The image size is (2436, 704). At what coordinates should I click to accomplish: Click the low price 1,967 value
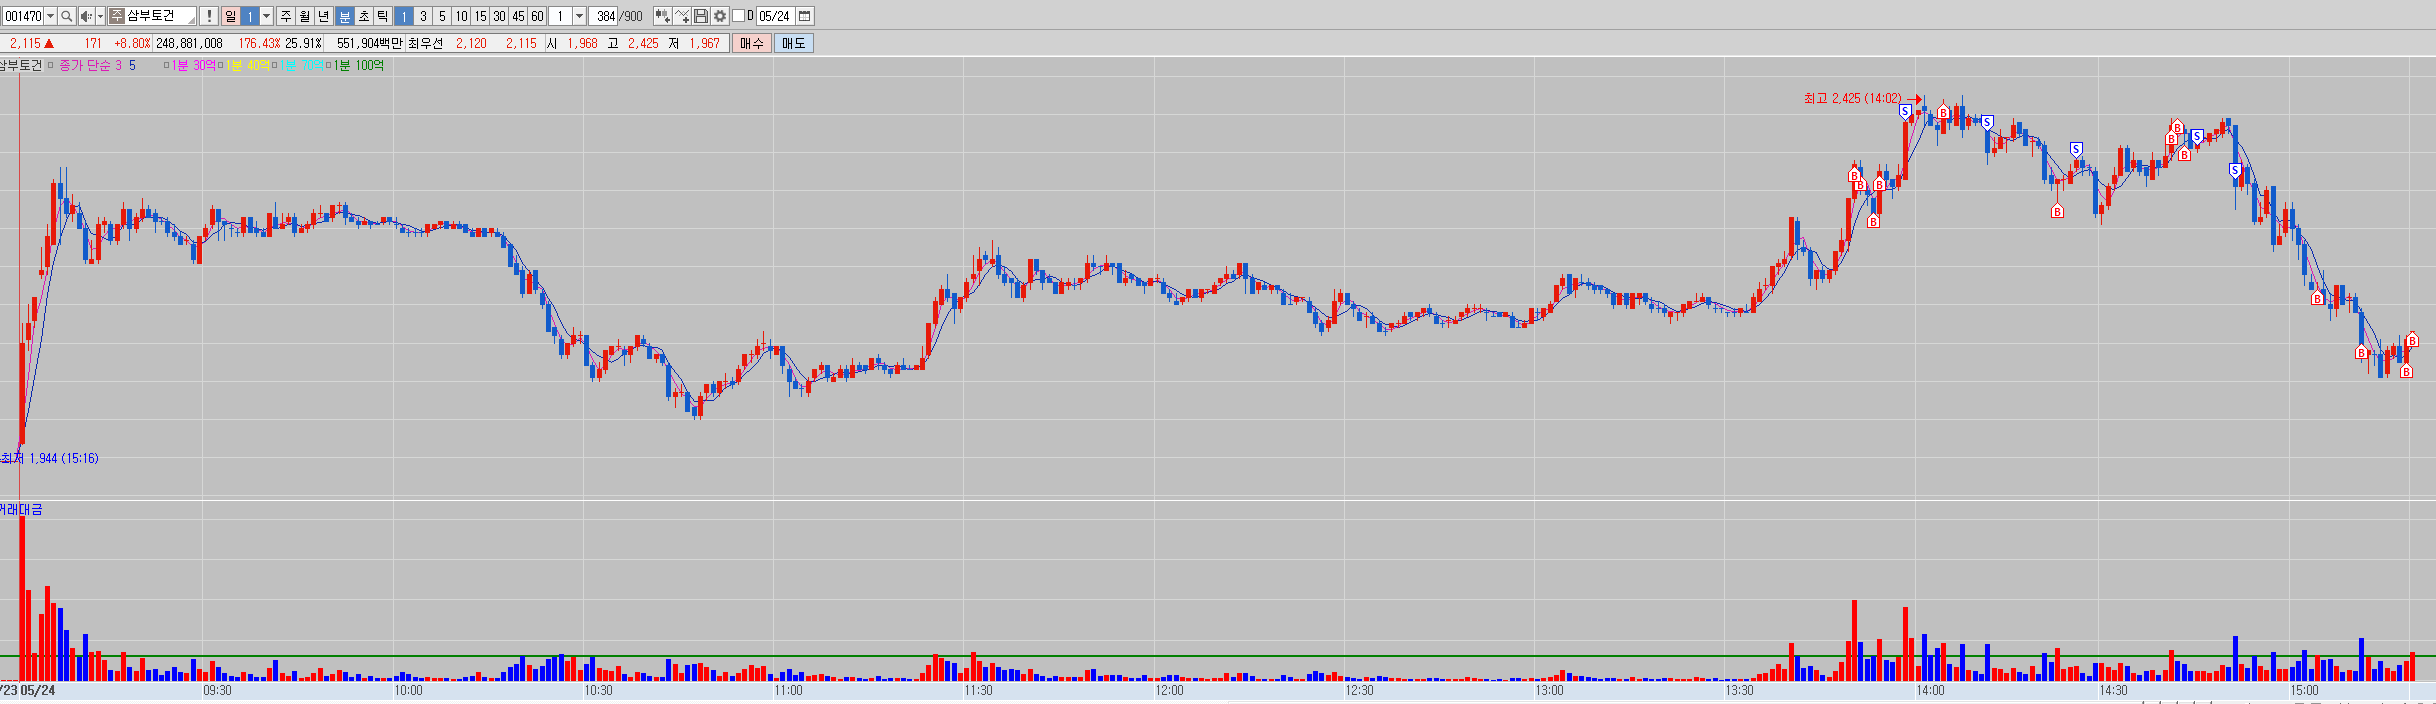coord(704,43)
